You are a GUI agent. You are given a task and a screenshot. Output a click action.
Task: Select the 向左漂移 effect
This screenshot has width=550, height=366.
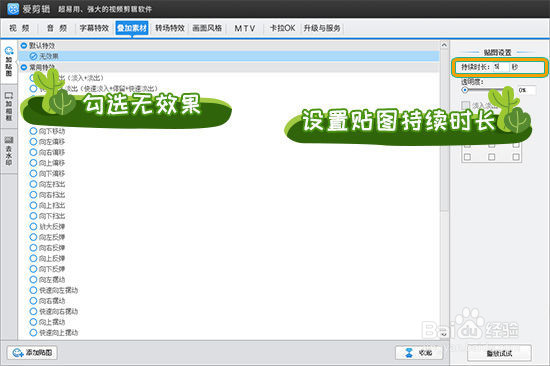(x=47, y=142)
